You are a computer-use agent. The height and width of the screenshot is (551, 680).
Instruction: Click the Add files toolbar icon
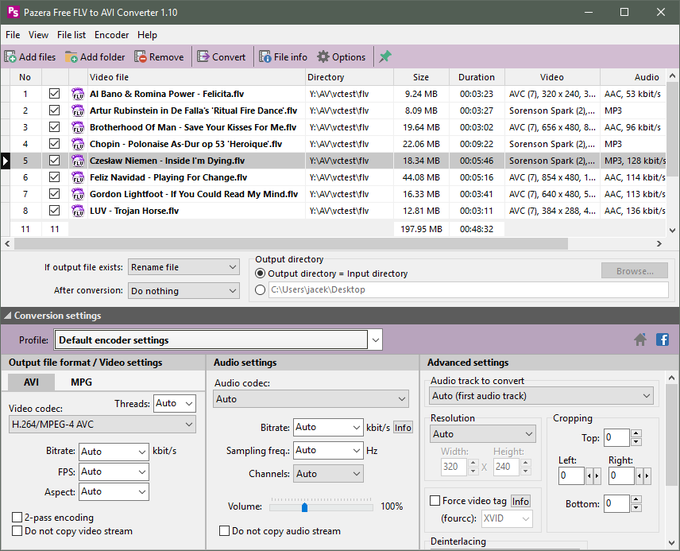tap(10, 57)
